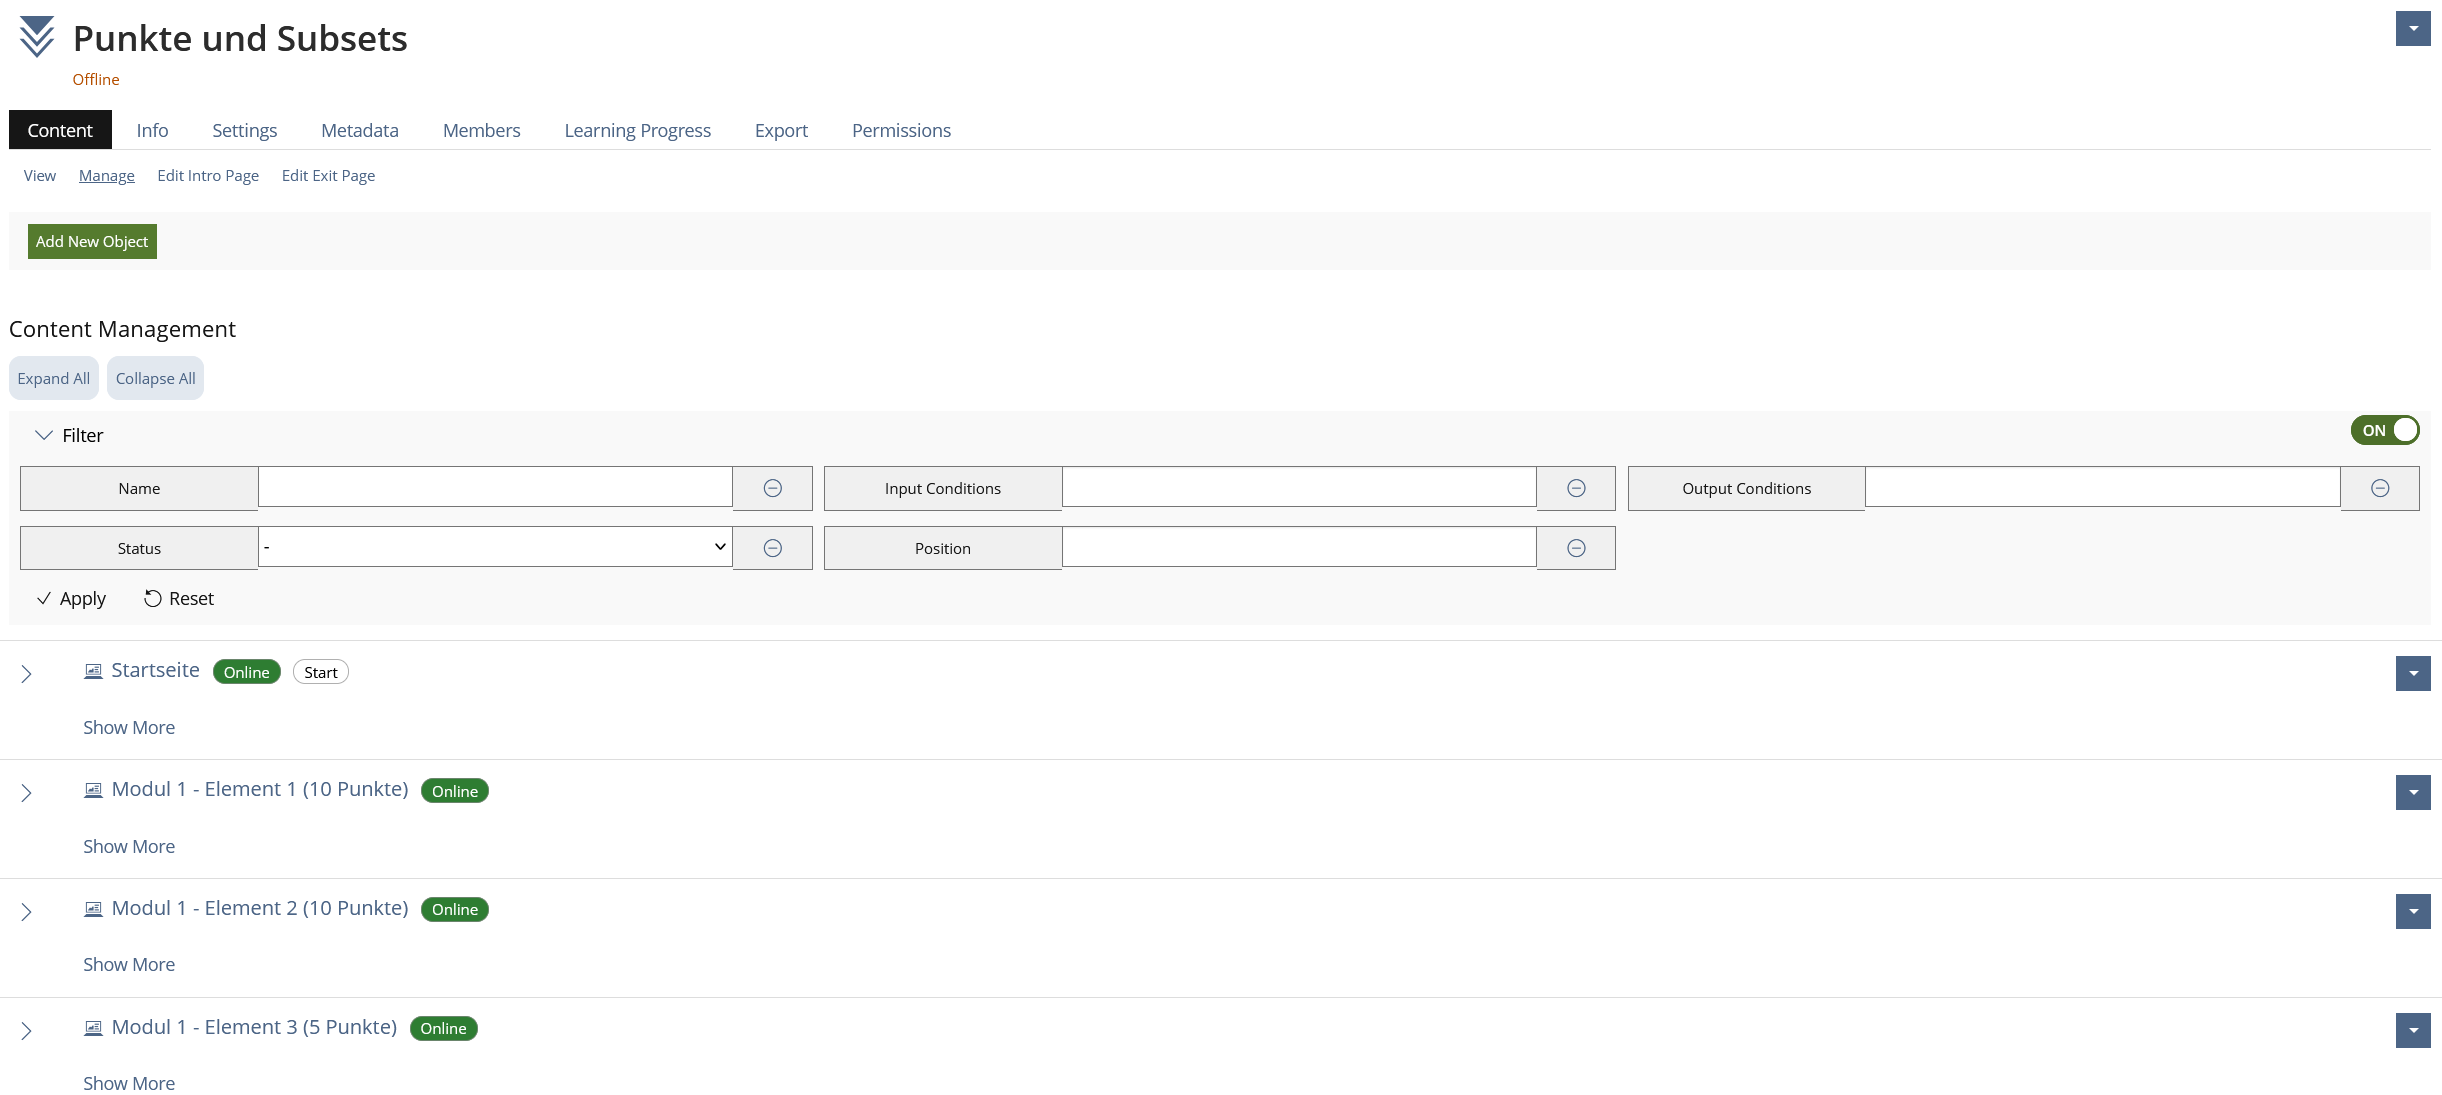Remove the Position filter field

click(x=1576, y=548)
